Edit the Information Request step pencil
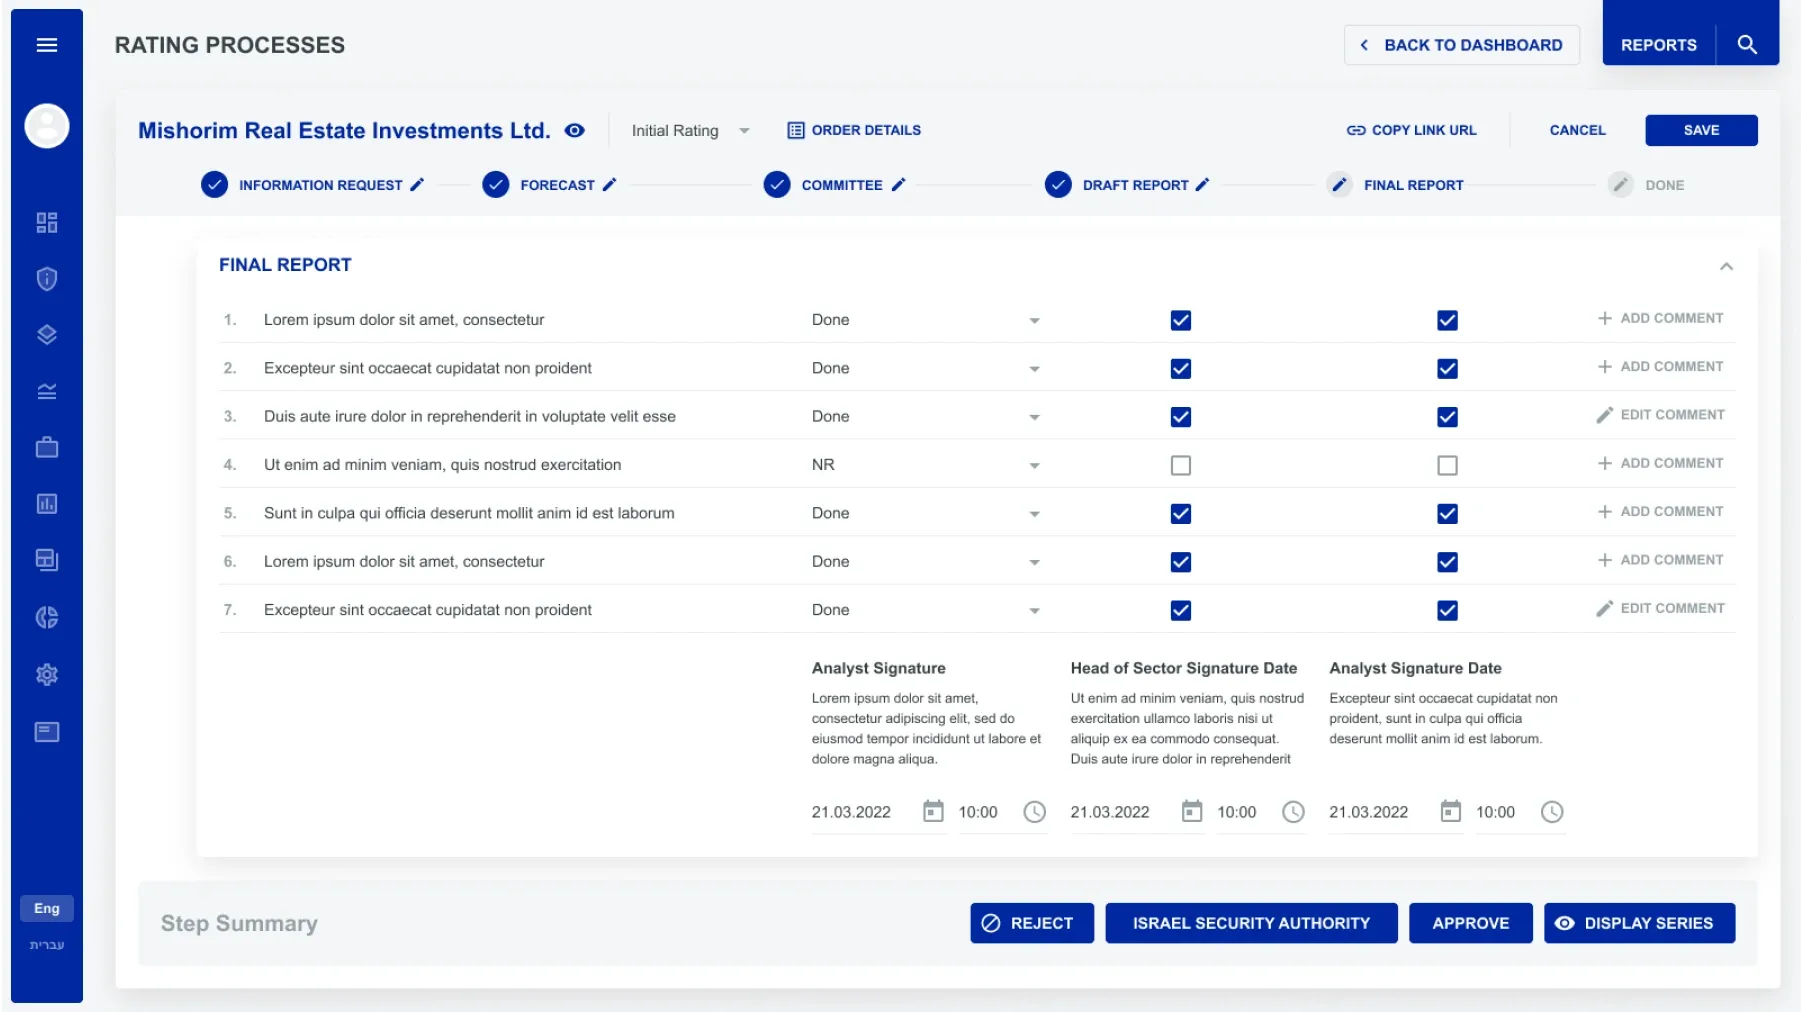Screen dimensions: 1801x1012 pyautogui.click(x=417, y=184)
